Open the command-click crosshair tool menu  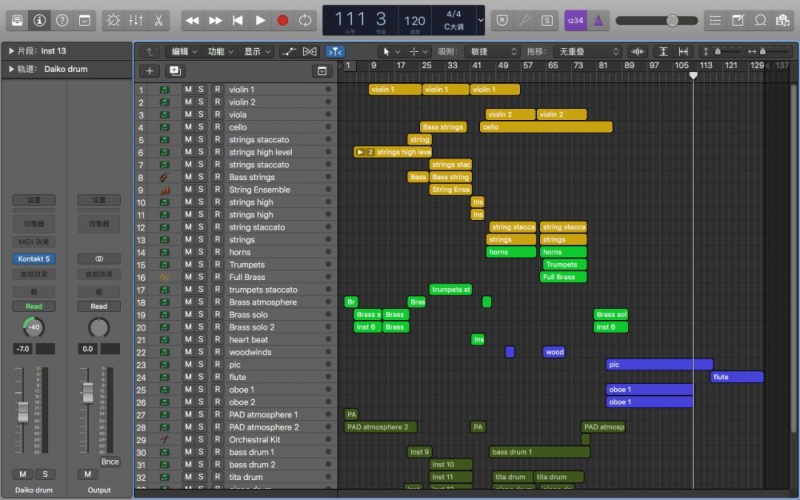(418, 52)
